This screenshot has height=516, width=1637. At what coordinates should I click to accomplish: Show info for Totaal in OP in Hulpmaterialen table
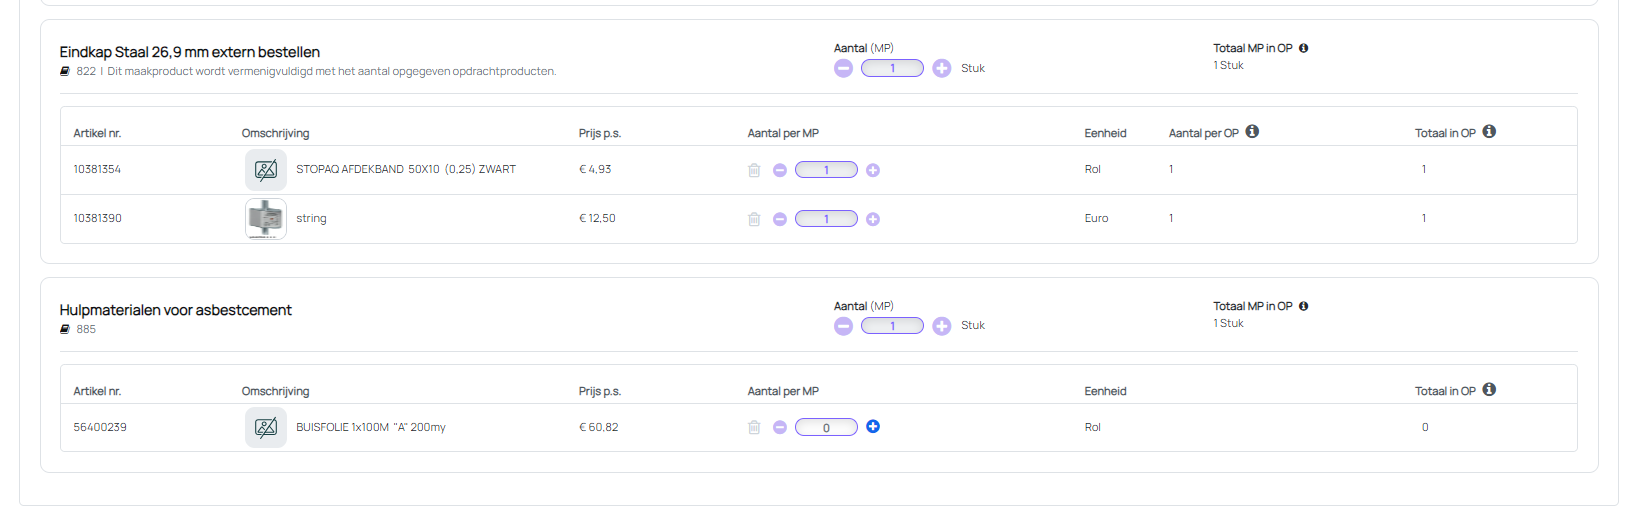coord(1489,390)
